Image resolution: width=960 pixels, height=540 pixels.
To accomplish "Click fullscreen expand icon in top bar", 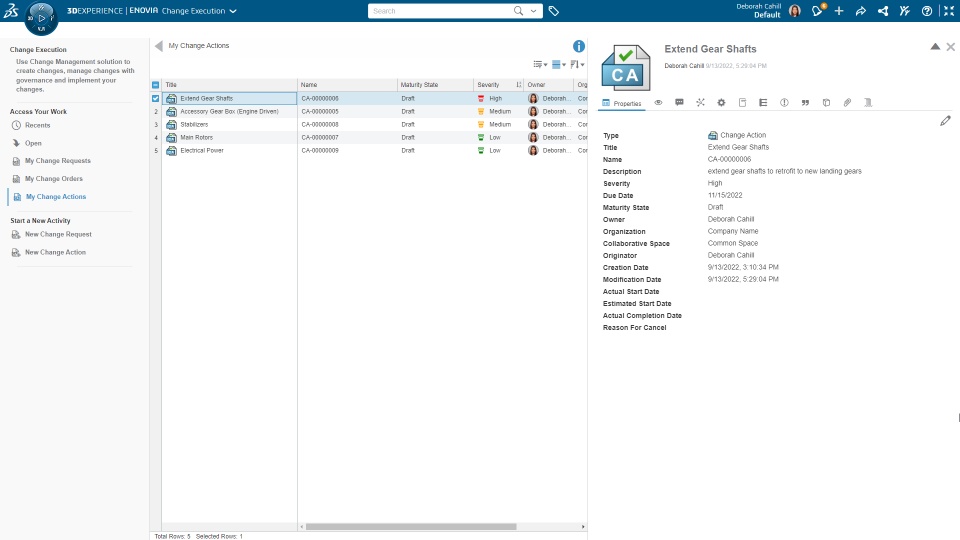I will pyautogui.click(x=948, y=11).
